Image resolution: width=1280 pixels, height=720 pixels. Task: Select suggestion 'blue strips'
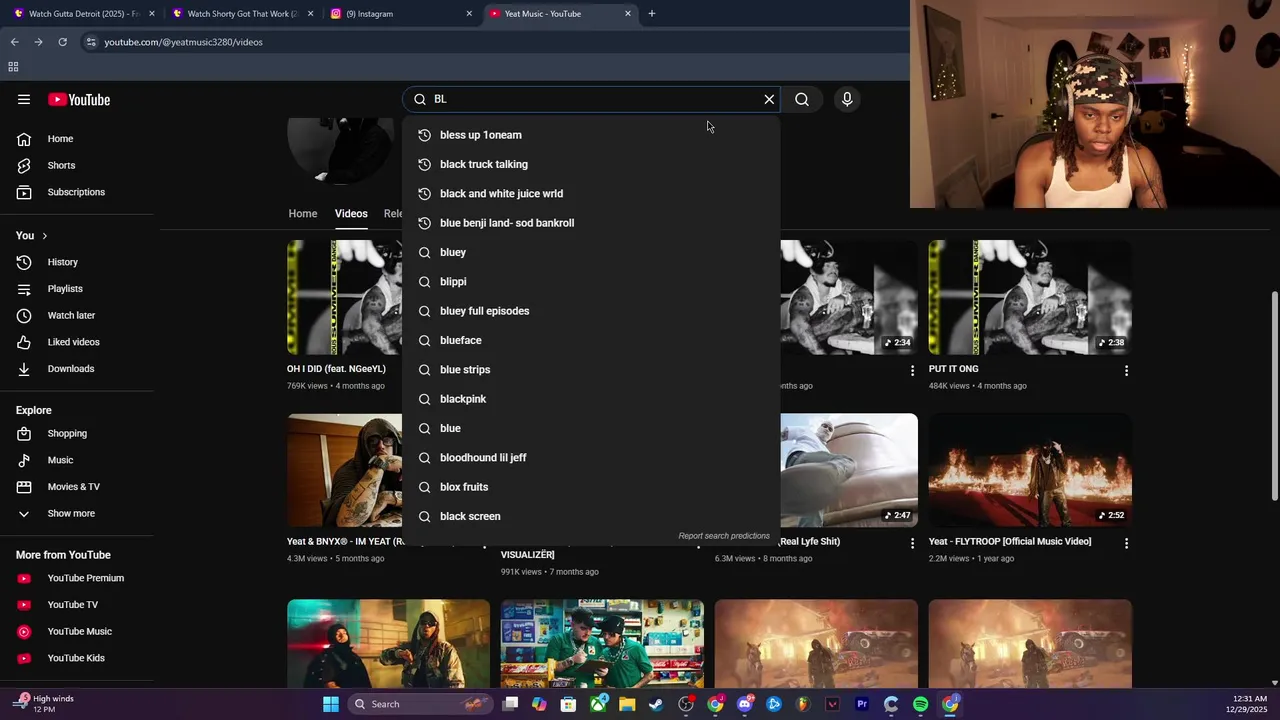tap(591, 370)
